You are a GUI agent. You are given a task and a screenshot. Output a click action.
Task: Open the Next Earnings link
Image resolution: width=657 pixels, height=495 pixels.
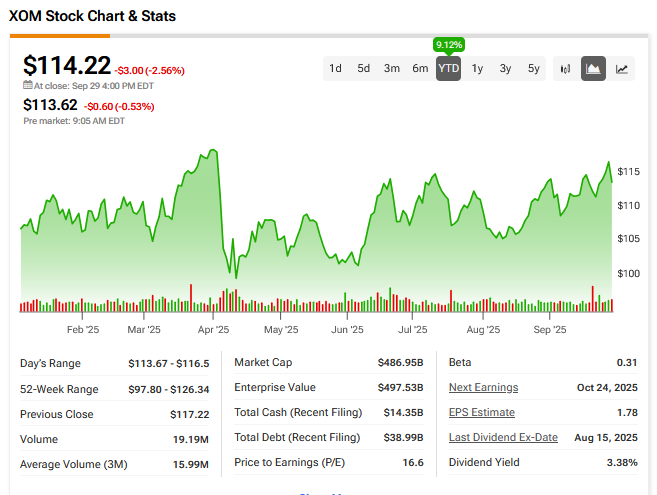(x=484, y=388)
